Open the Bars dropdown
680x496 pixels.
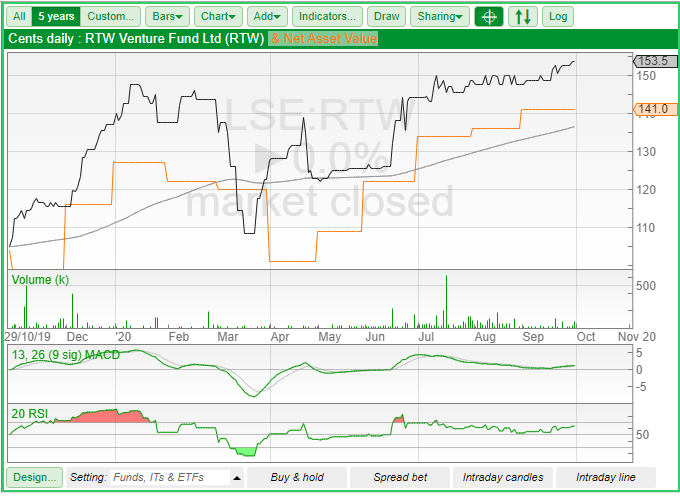pyautogui.click(x=167, y=16)
